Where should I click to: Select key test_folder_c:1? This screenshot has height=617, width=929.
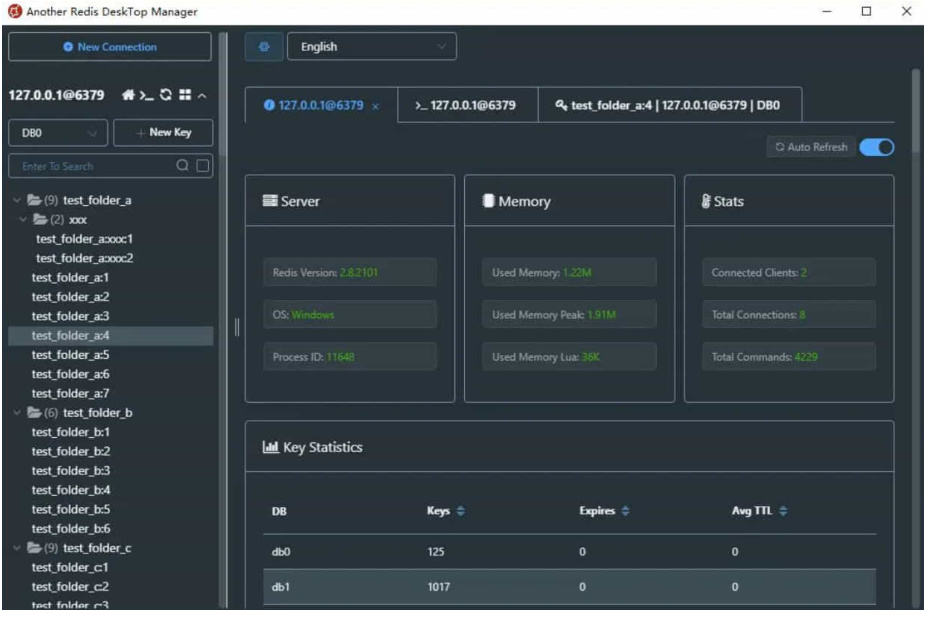pyautogui.click(x=70, y=568)
